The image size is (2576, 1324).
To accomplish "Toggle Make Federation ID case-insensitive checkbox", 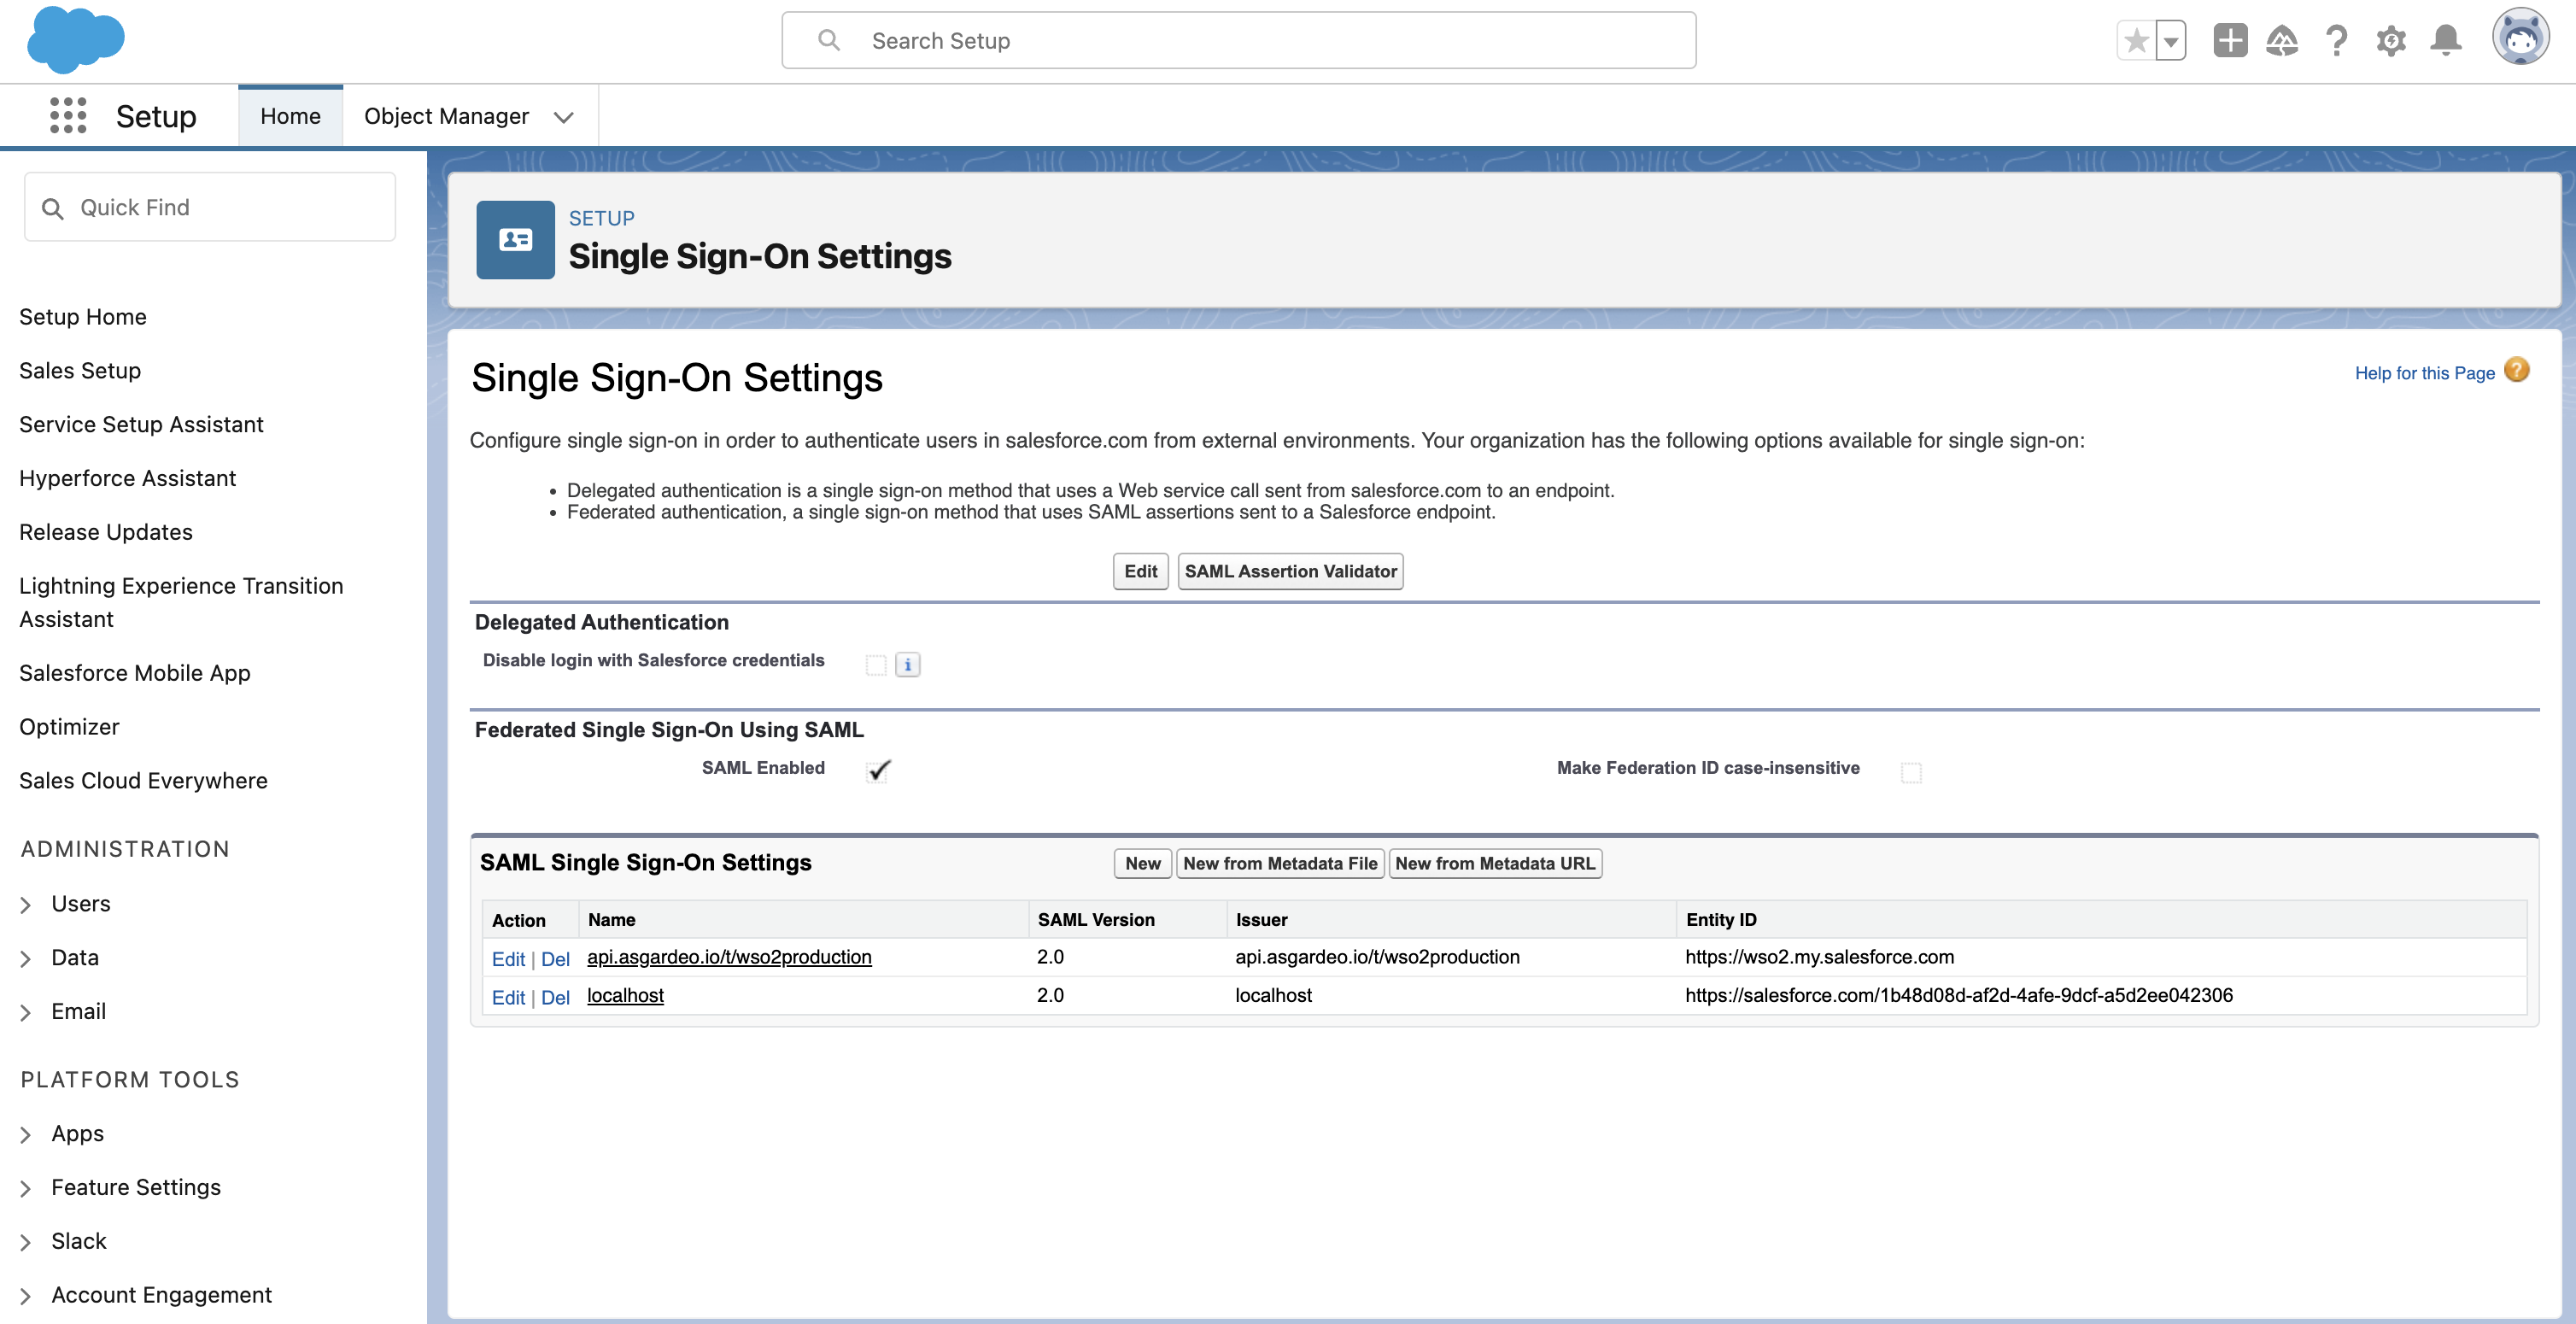I will click(x=1911, y=772).
